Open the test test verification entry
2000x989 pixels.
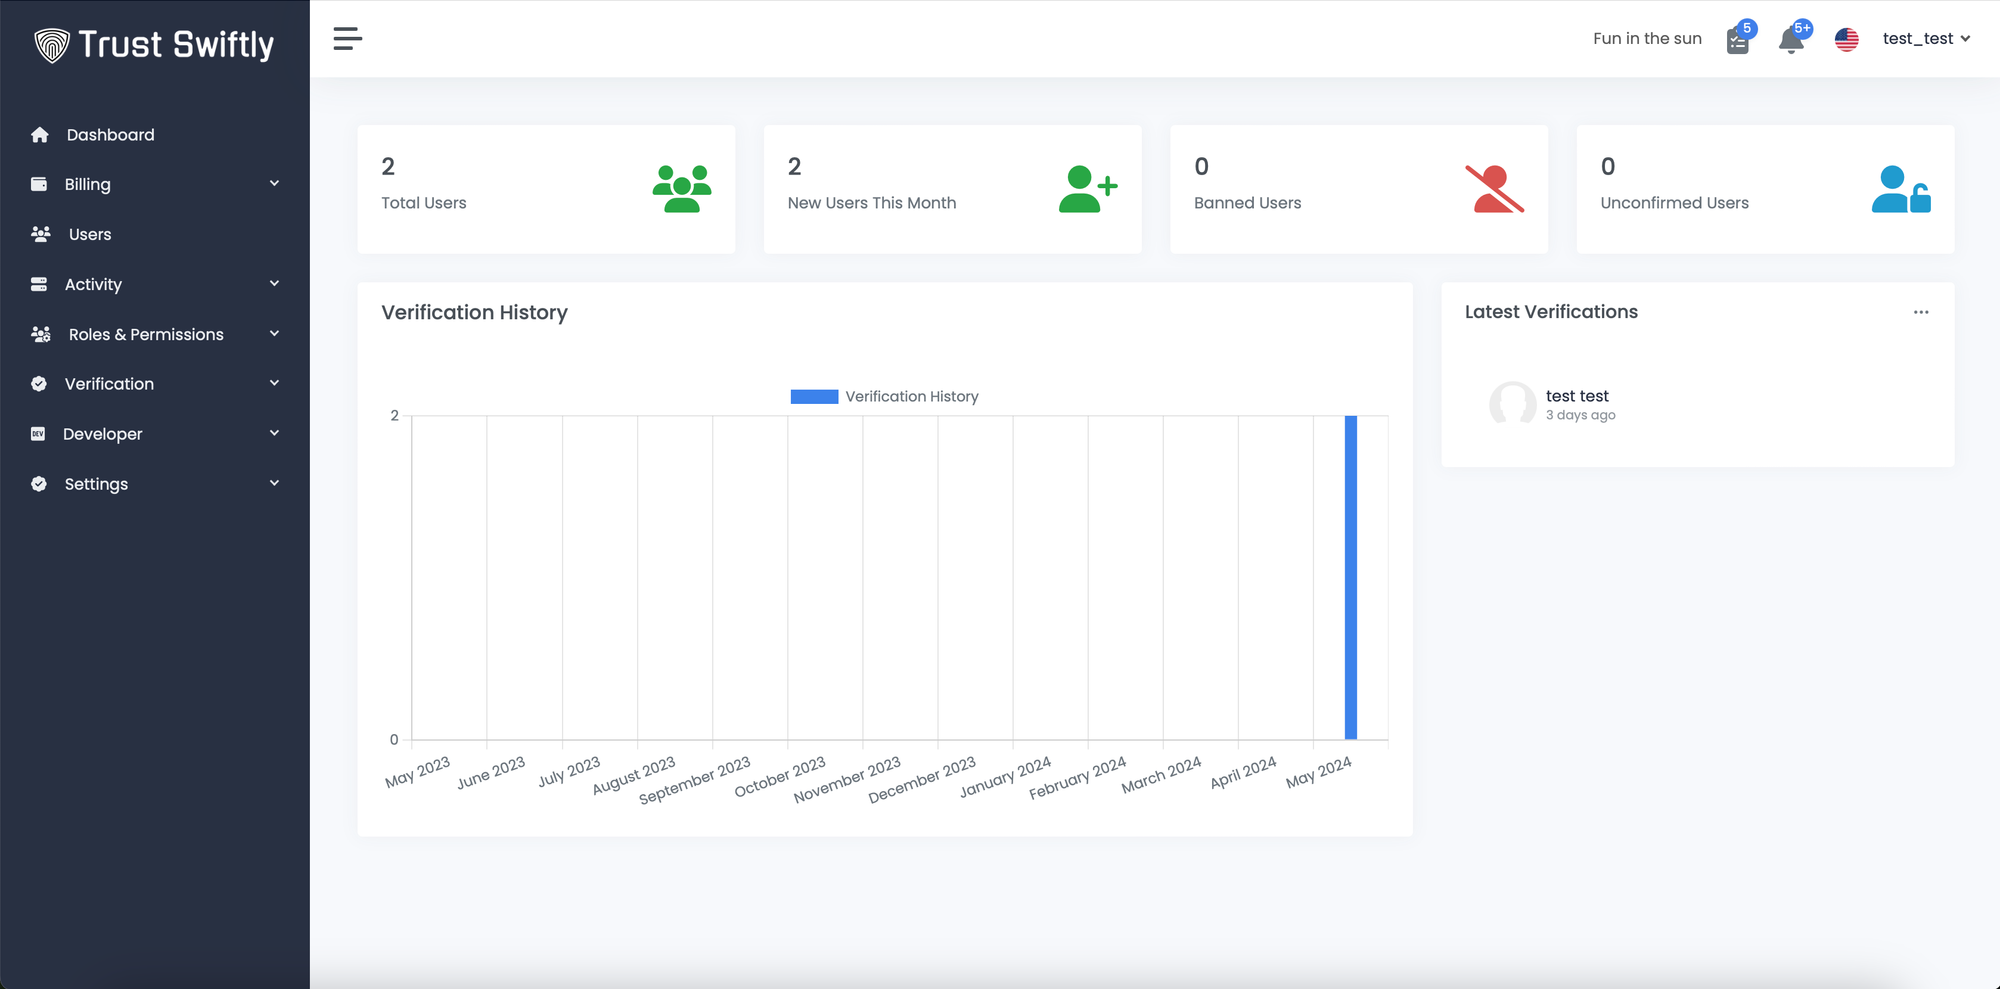pos(1577,396)
